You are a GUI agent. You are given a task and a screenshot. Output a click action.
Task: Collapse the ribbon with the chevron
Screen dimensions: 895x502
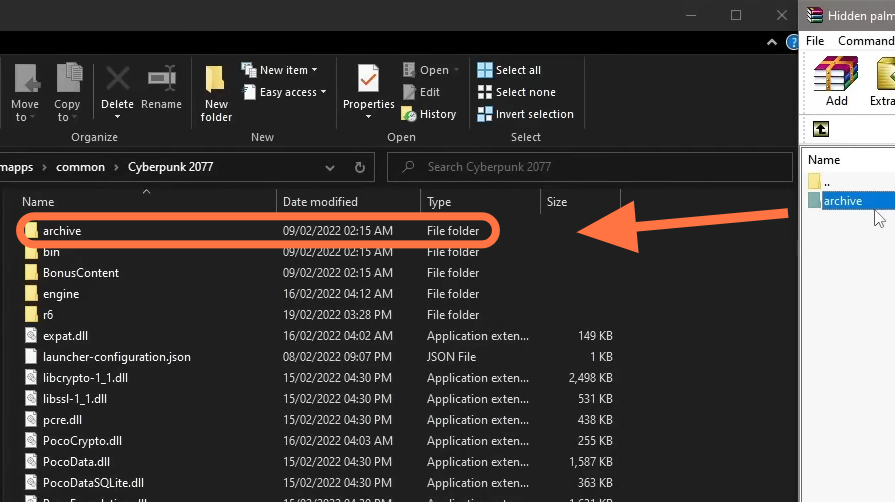(x=772, y=42)
